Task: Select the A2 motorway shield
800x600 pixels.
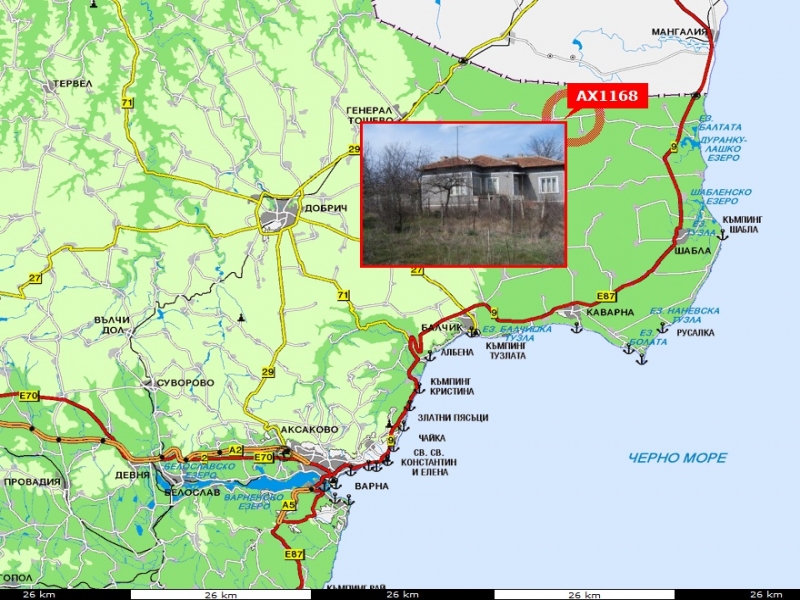Action: tap(235, 450)
